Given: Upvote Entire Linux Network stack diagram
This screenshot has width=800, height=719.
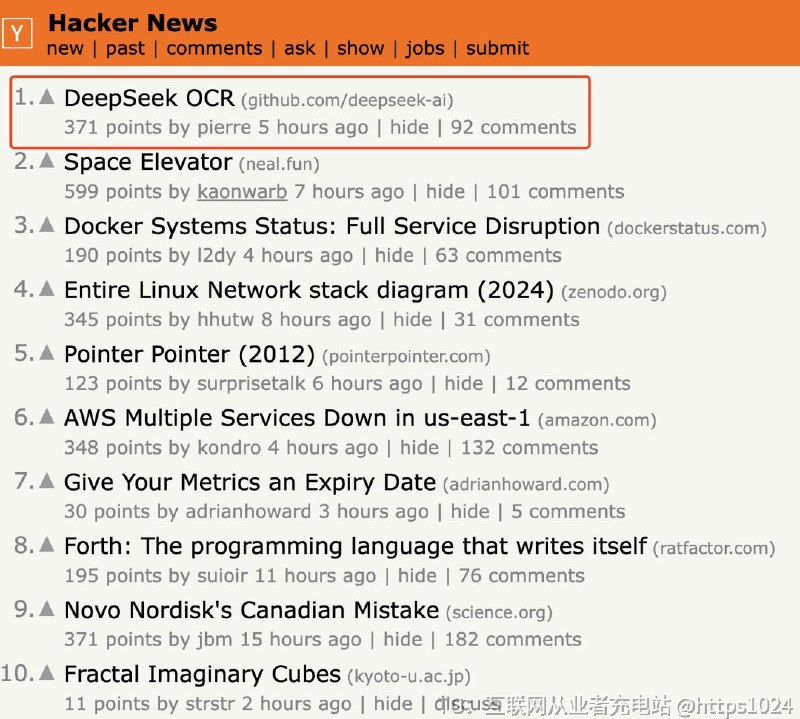Looking at the screenshot, I should pos(46,289).
